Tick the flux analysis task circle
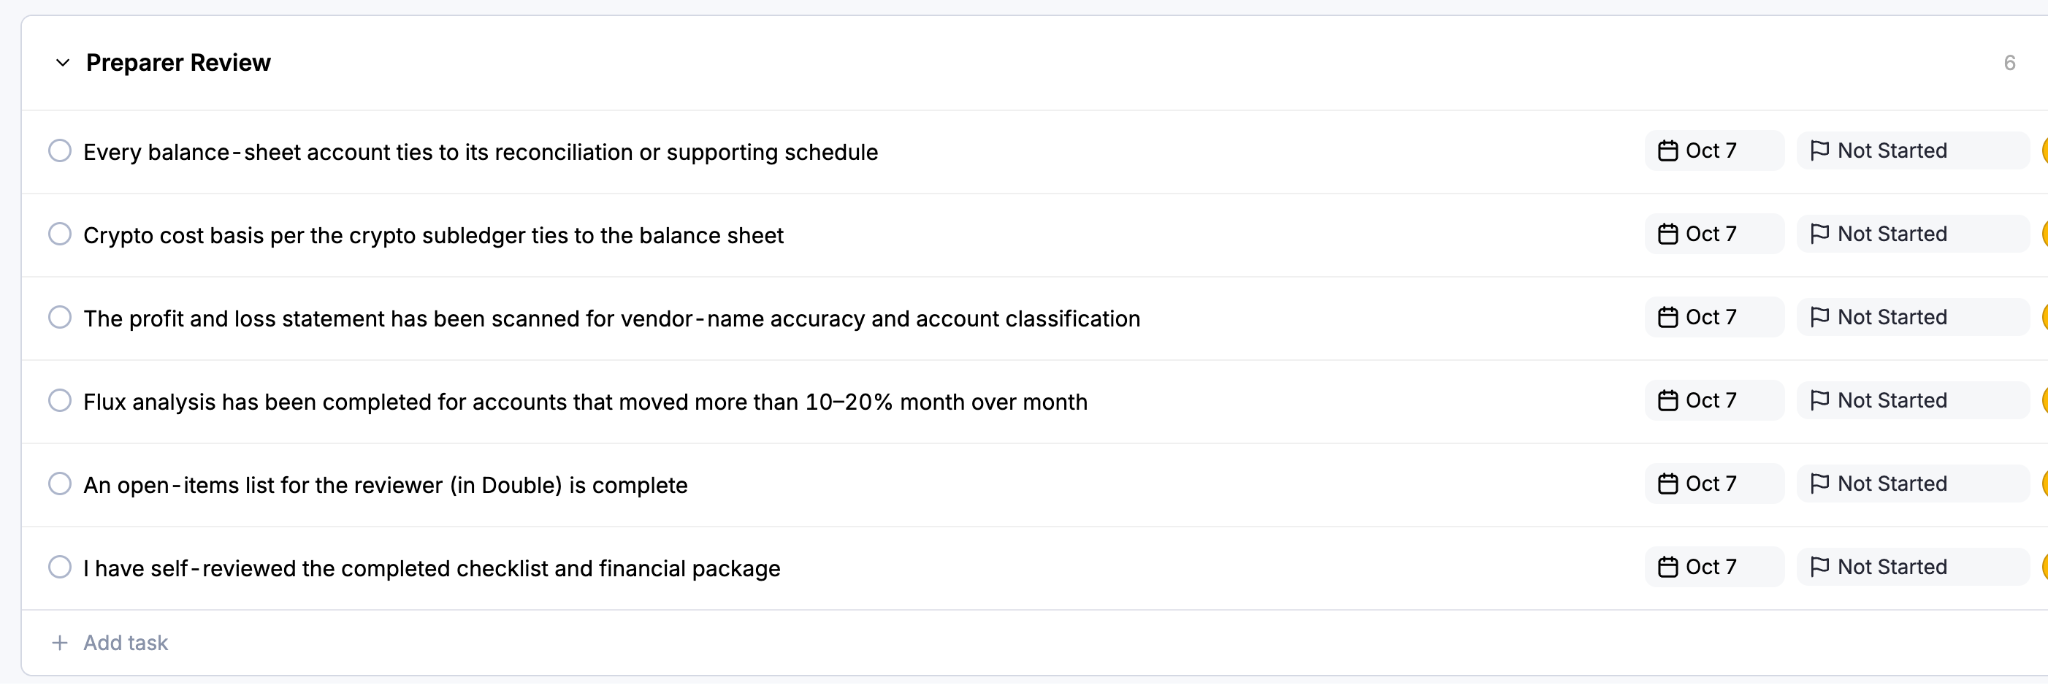 [60, 400]
